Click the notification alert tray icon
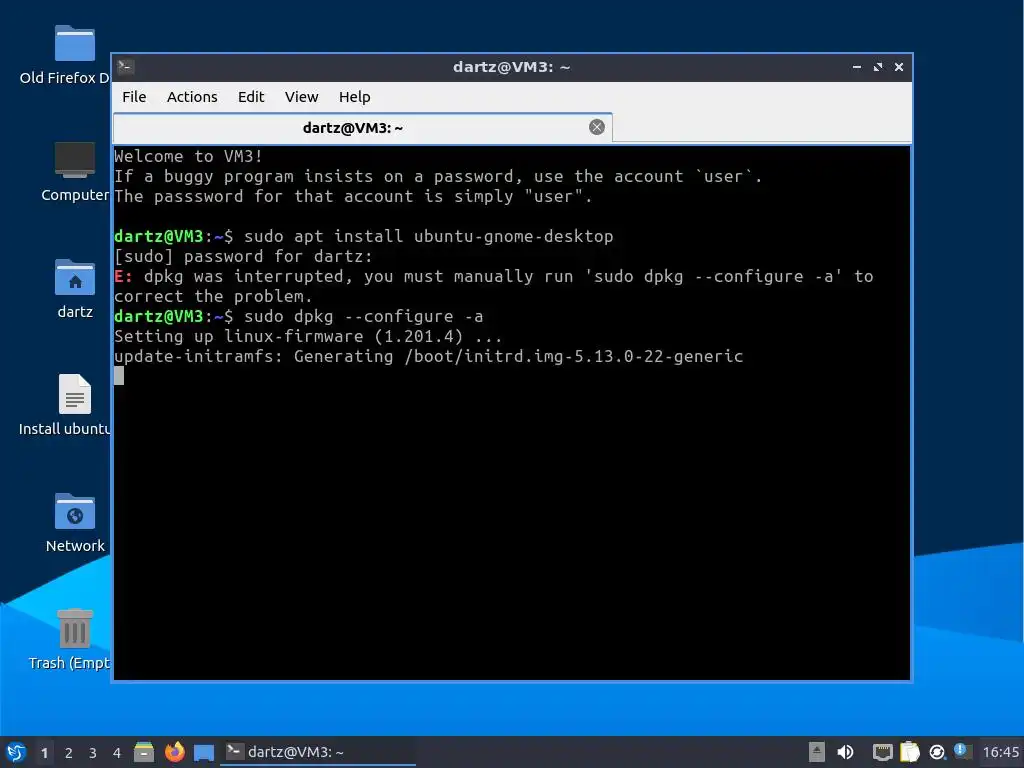Viewport: 1024px width, 768px height. 961,751
